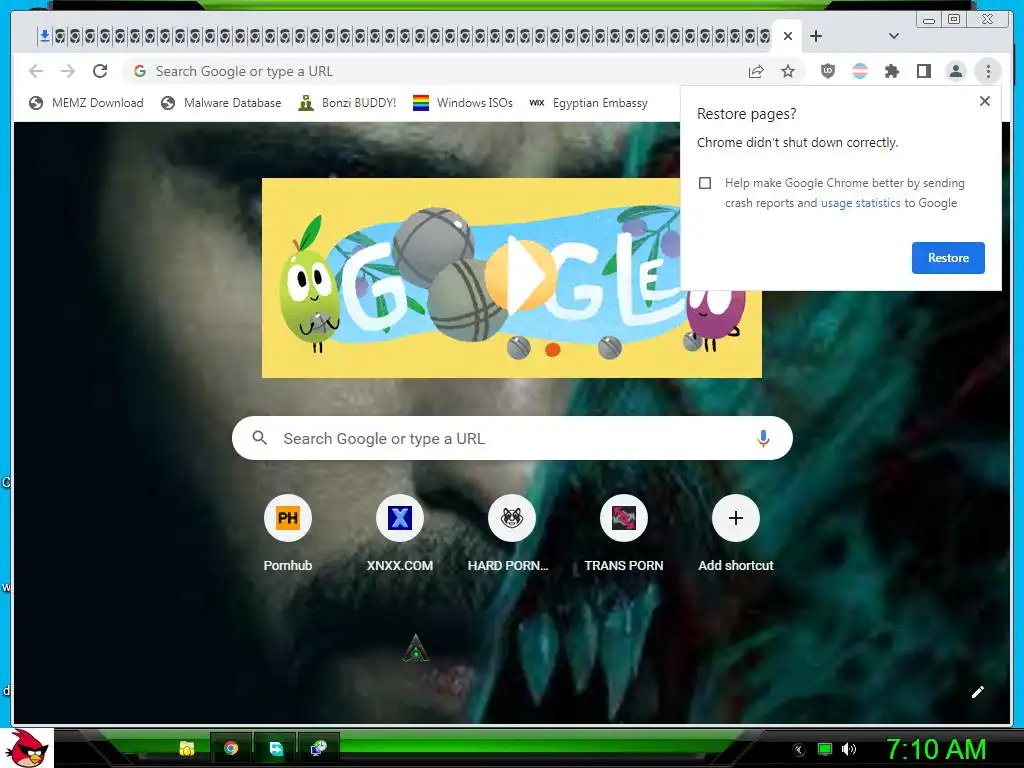Dismiss the Restore pages popup
The width and height of the screenshot is (1024, 768).
click(985, 101)
